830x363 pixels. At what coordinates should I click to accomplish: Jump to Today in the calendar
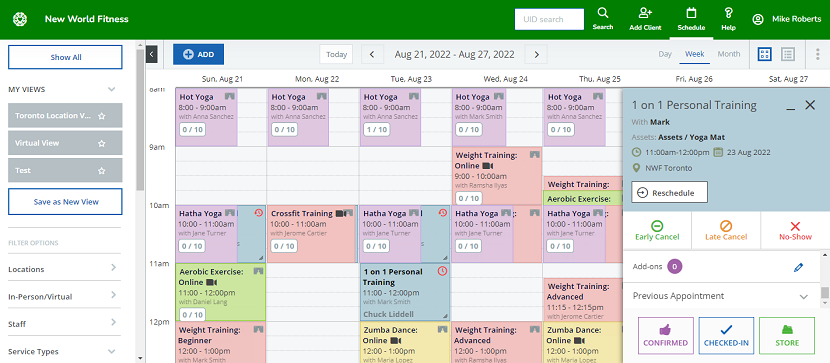[336, 54]
